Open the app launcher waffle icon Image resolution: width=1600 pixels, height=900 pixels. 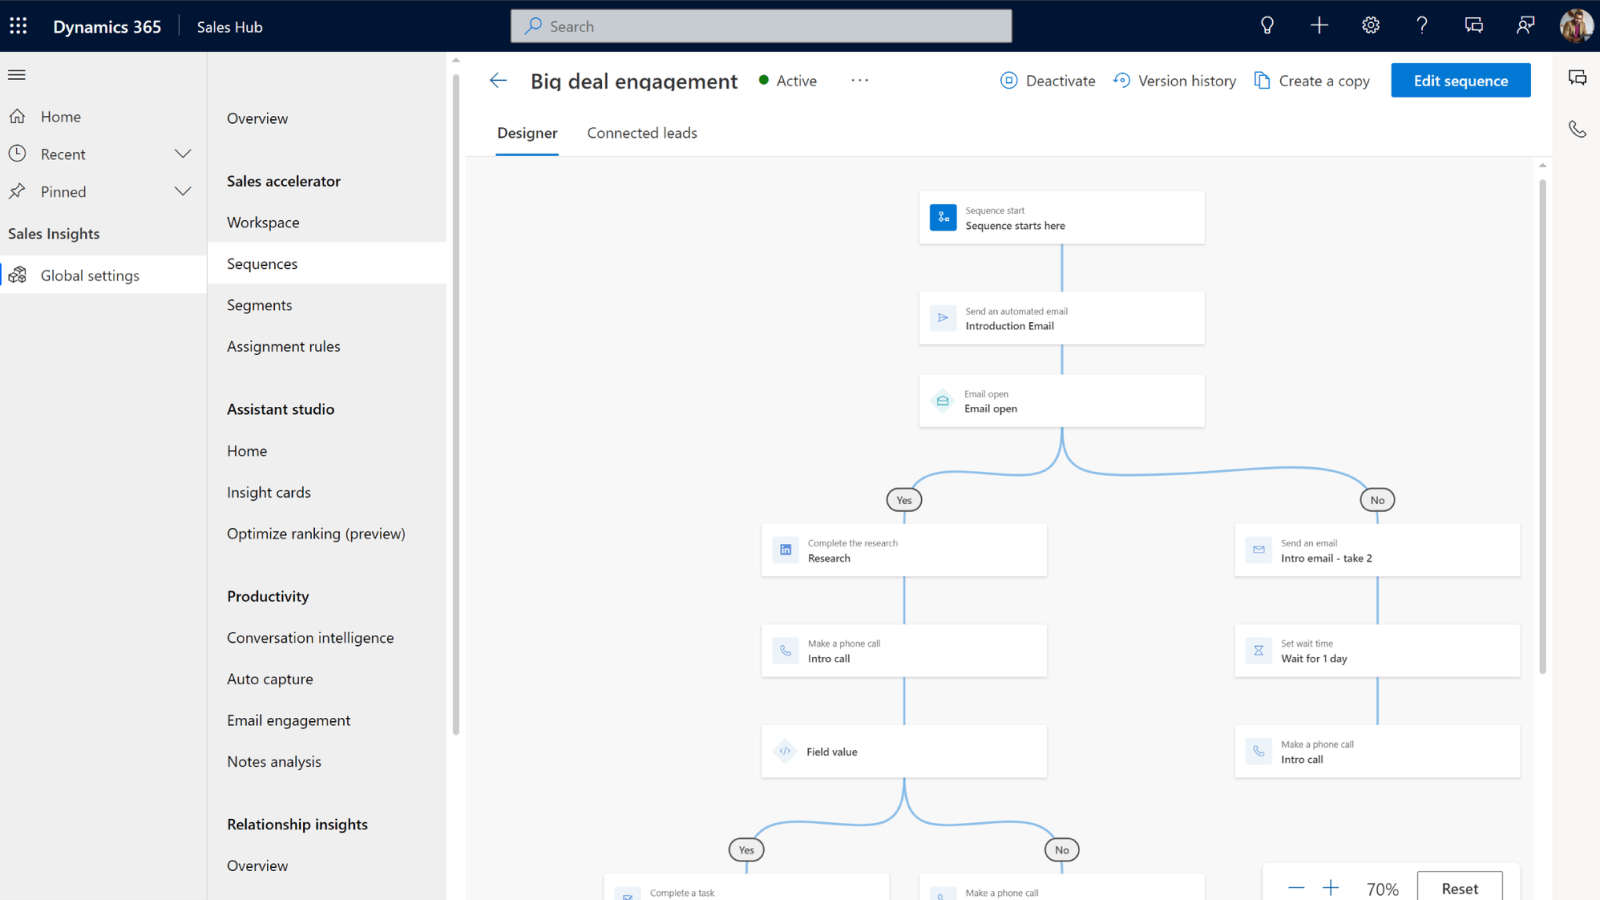coord(18,26)
